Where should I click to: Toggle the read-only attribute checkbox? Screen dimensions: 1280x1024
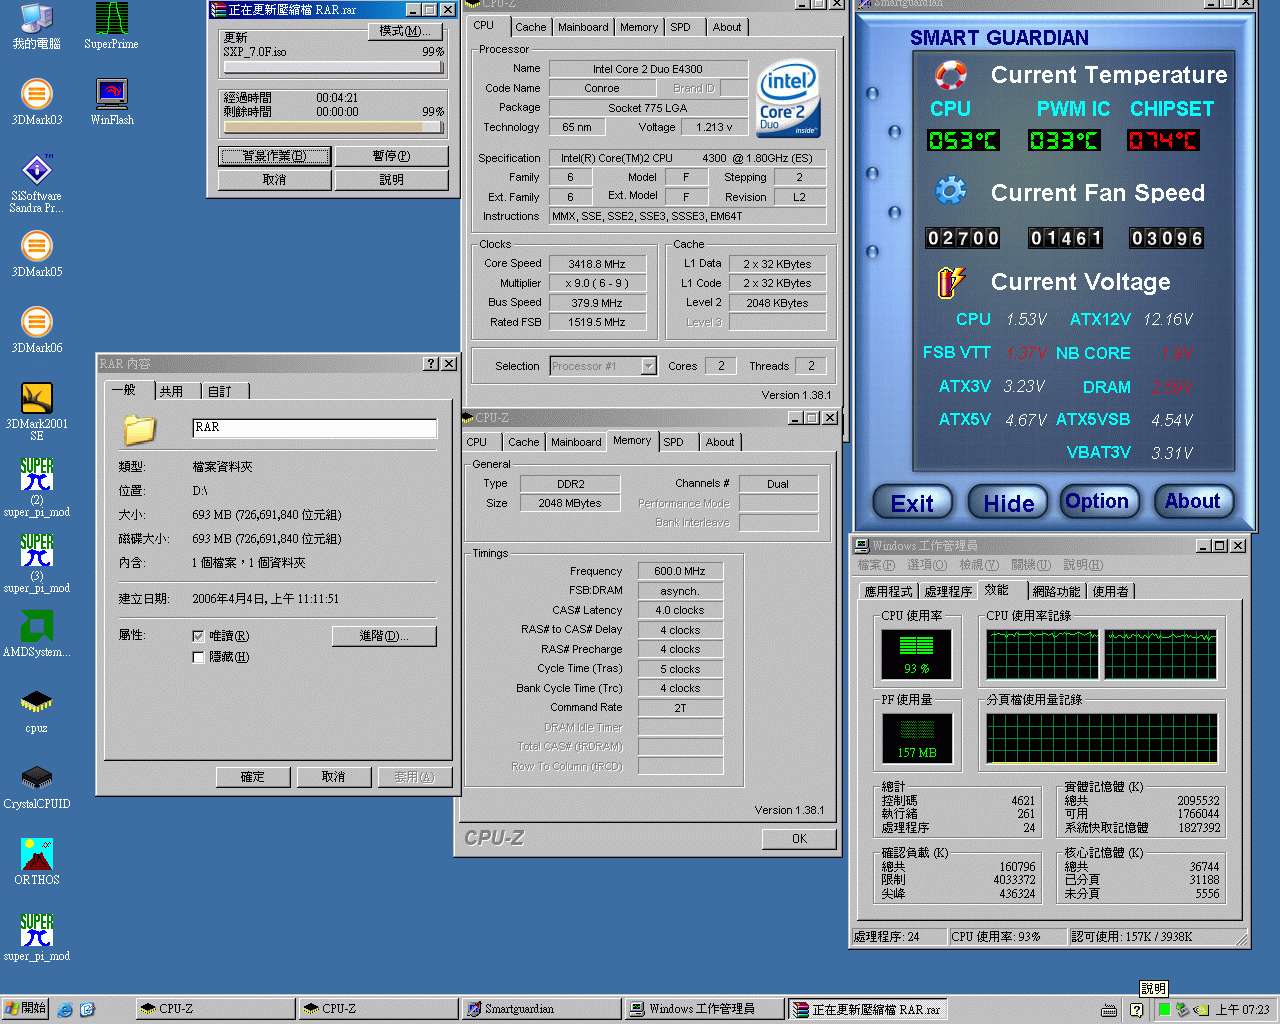(x=198, y=636)
